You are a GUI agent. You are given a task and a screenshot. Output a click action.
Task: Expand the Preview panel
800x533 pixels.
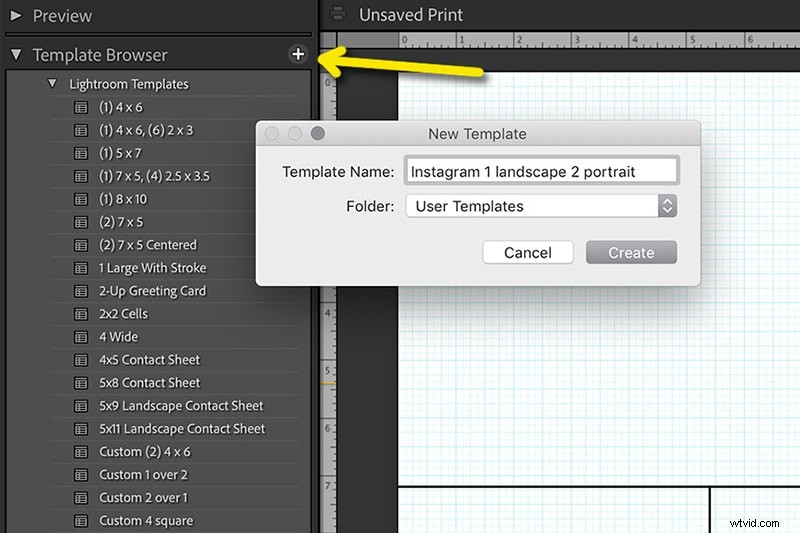tap(16, 15)
